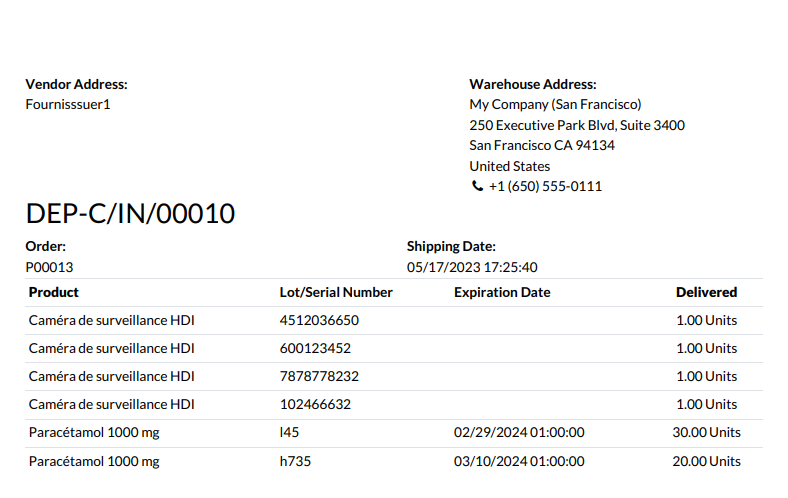The image size is (788, 498).
Task: Click the 20.00 Units delivered quantity
Action: [x=706, y=461]
